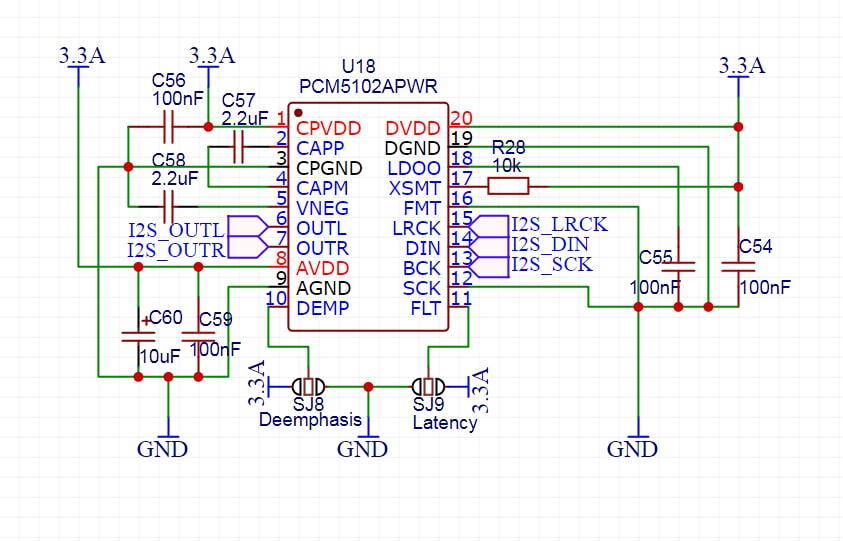Click the OUTL pin label
Screen dimensions: 843x541
coord(322,228)
